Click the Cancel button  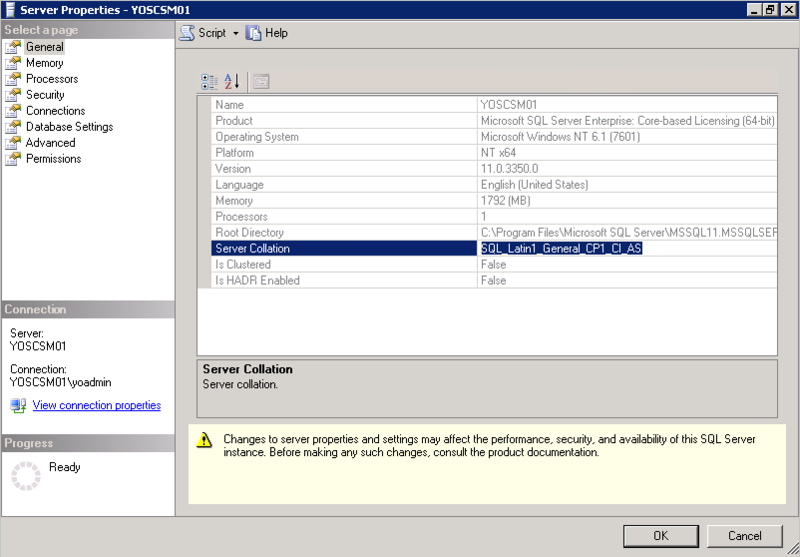point(744,536)
